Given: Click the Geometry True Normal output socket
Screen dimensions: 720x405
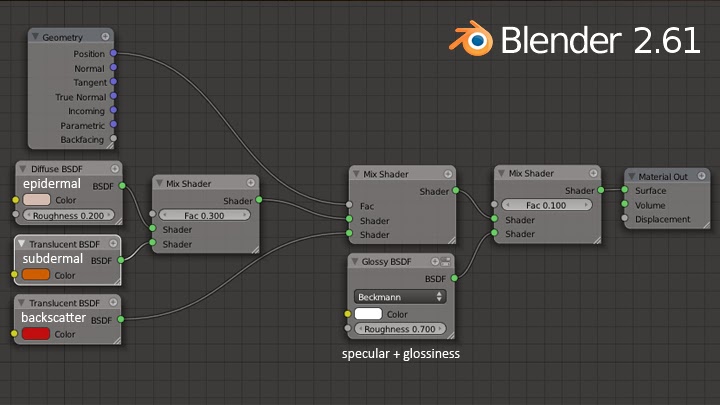Looking at the screenshot, I should tap(113, 96).
